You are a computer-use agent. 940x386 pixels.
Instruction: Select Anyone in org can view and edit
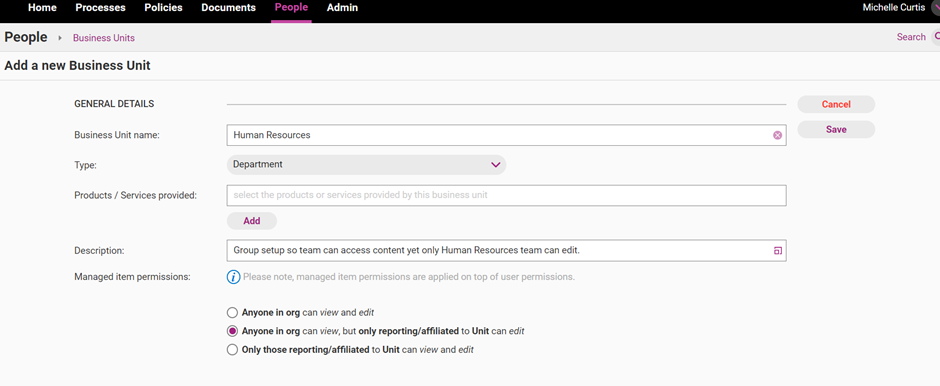pyautogui.click(x=232, y=312)
